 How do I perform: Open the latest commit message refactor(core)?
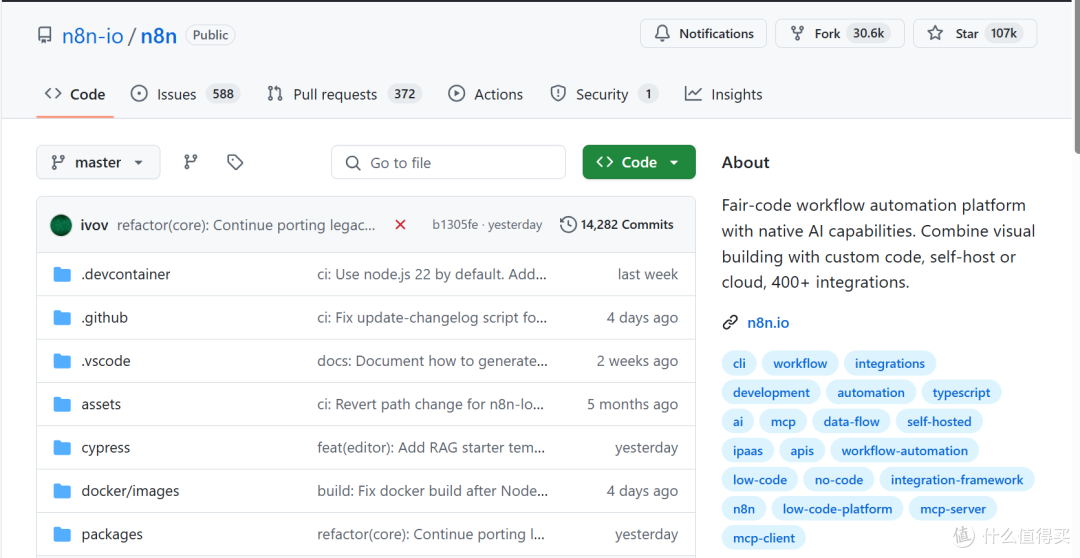pyautogui.click(x=246, y=225)
